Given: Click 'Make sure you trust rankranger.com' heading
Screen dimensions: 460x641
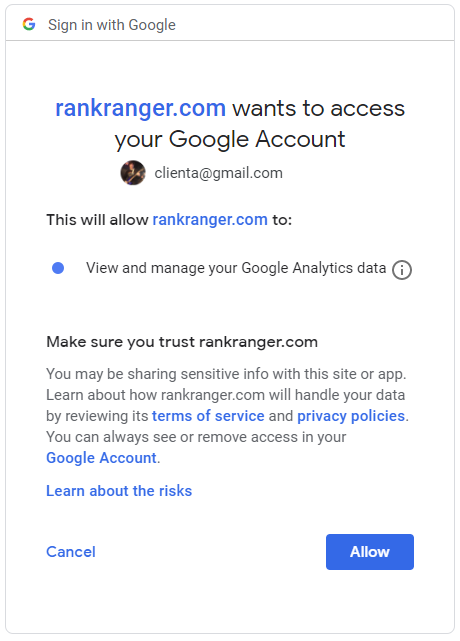Looking at the screenshot, I should [182, 342].
